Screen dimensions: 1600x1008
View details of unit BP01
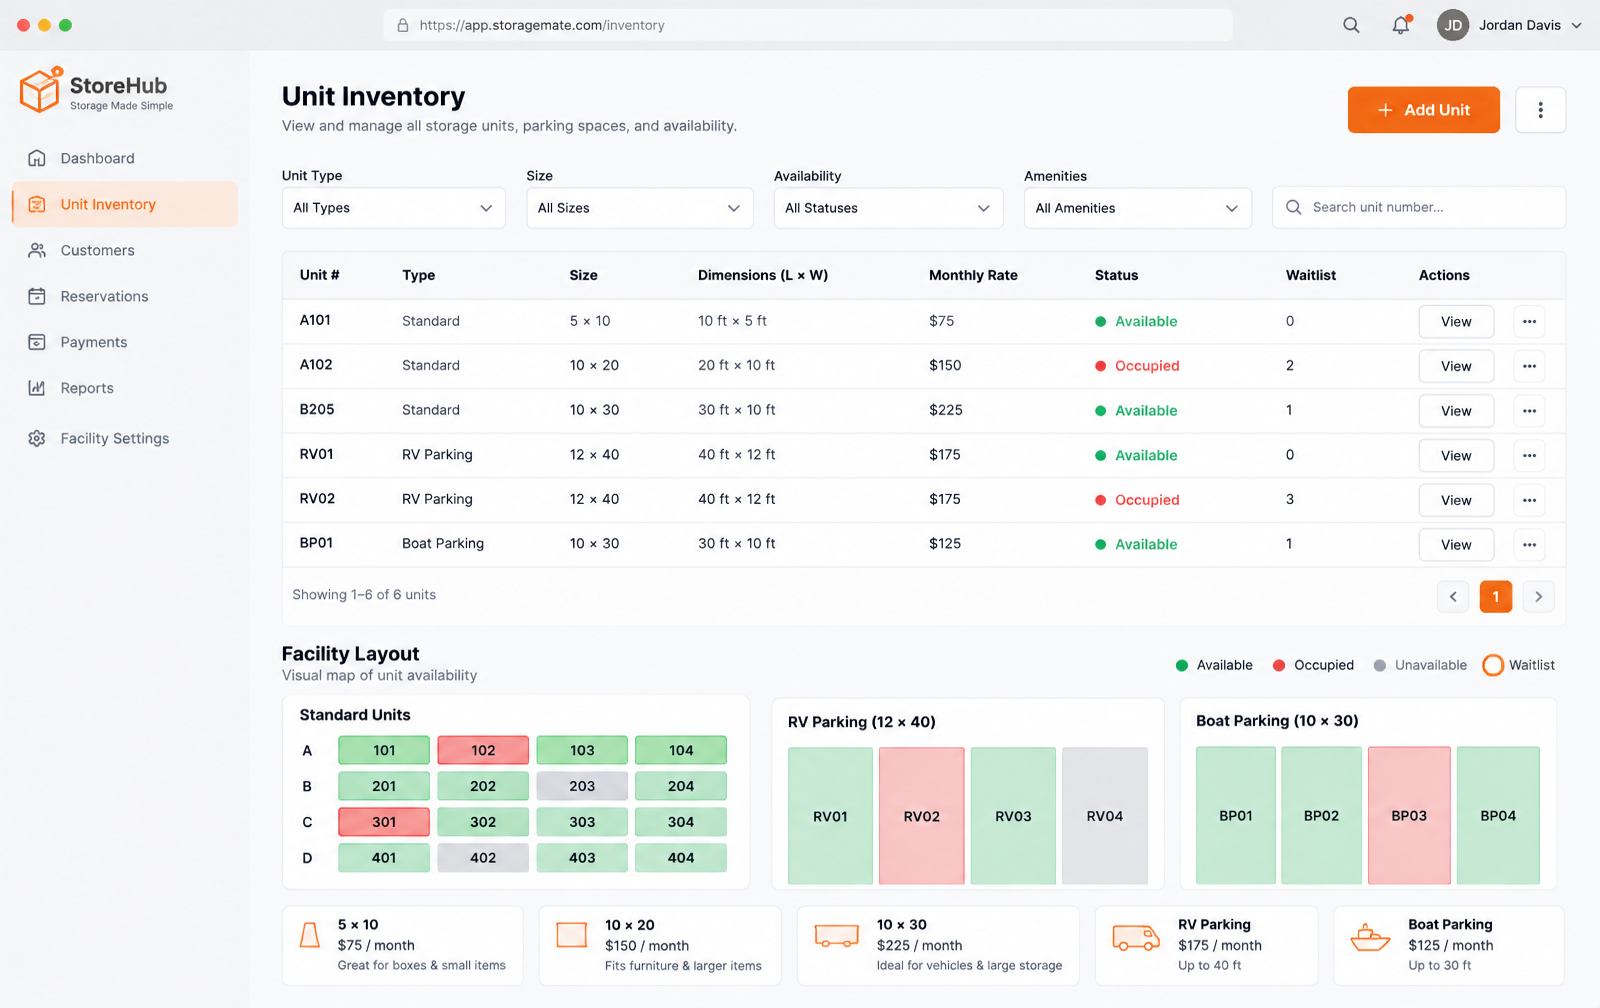(x=1456, y=545)
